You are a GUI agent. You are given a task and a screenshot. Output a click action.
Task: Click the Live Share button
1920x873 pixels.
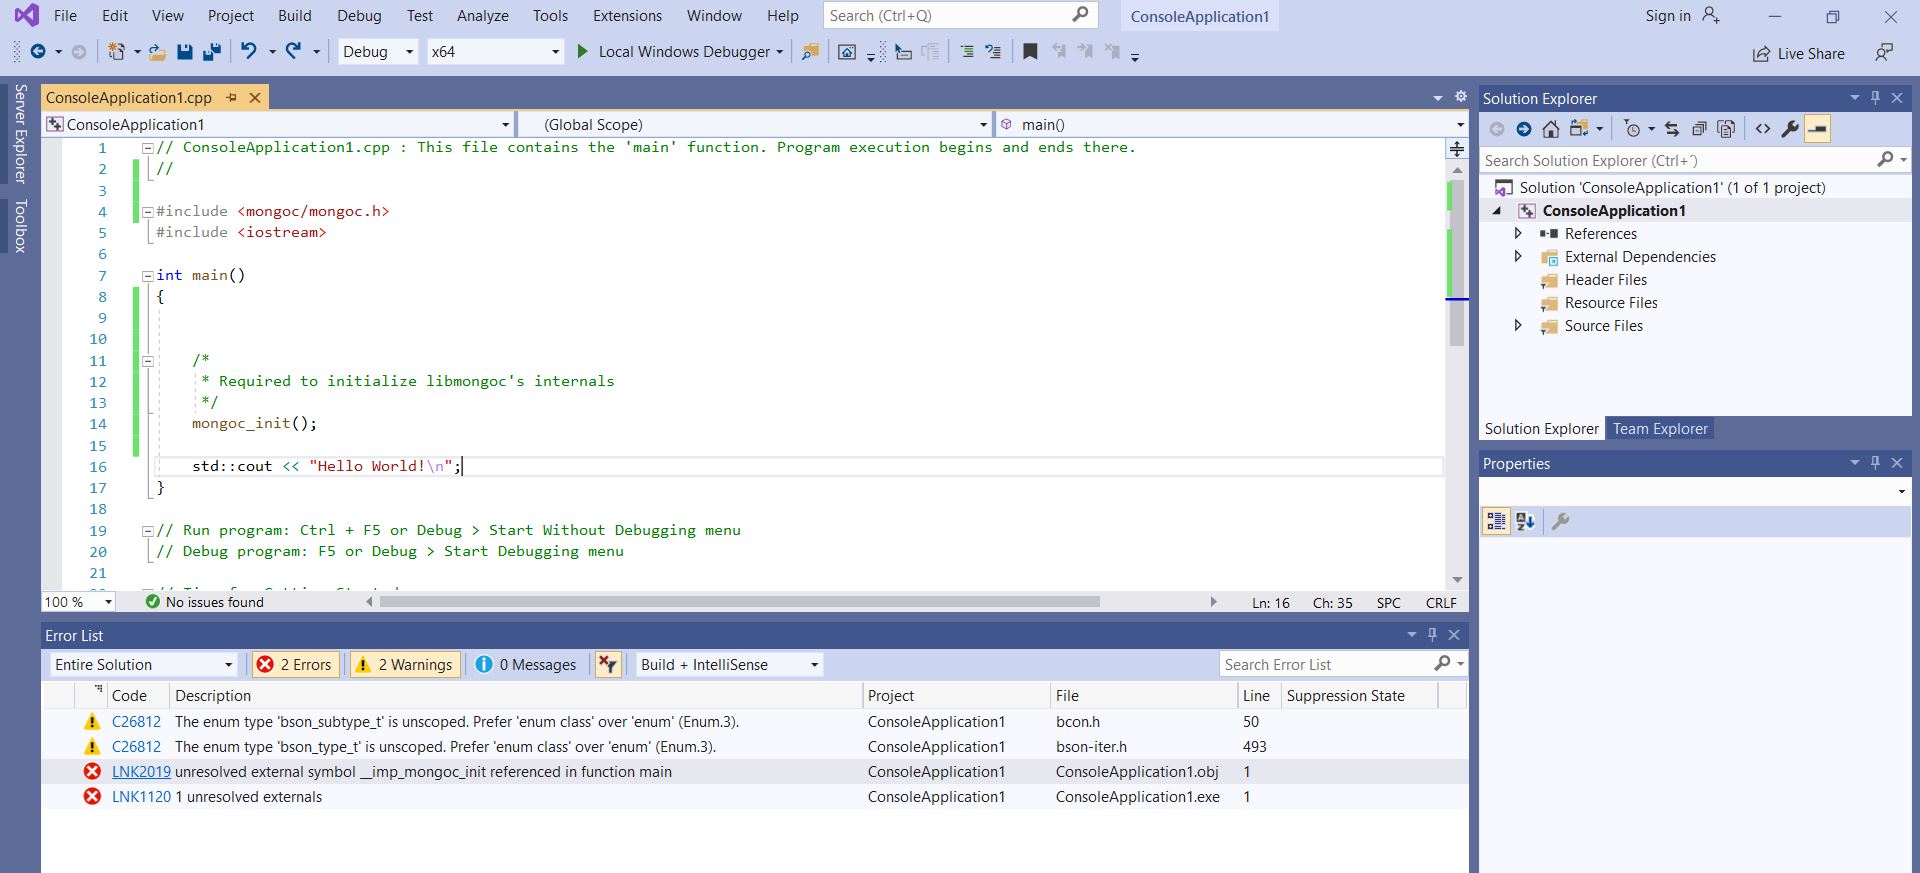[x=1799, y=54]
